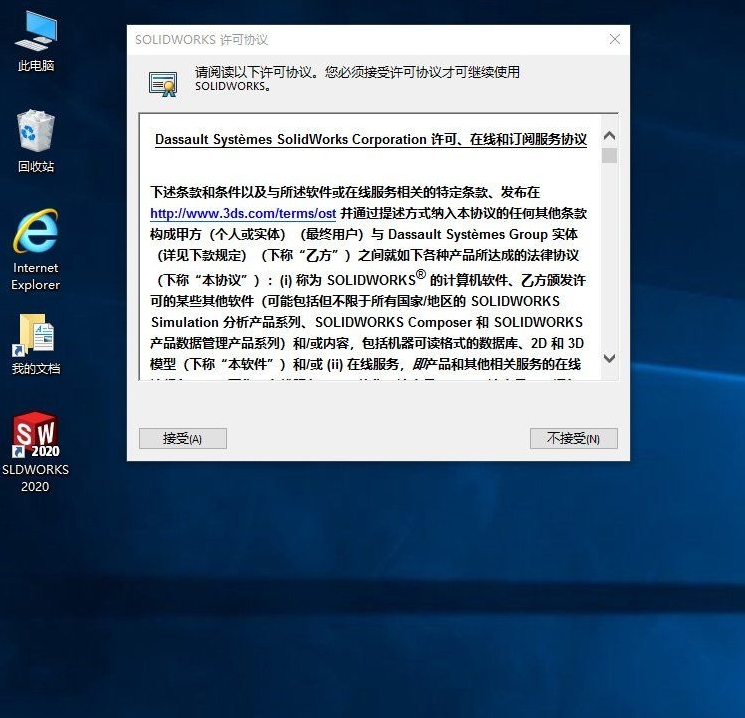This screenshot has height=718, width=745.
Task: Click the SLDWORKS 2020 desktop shortcut
Action: click(x=35, y=452)
